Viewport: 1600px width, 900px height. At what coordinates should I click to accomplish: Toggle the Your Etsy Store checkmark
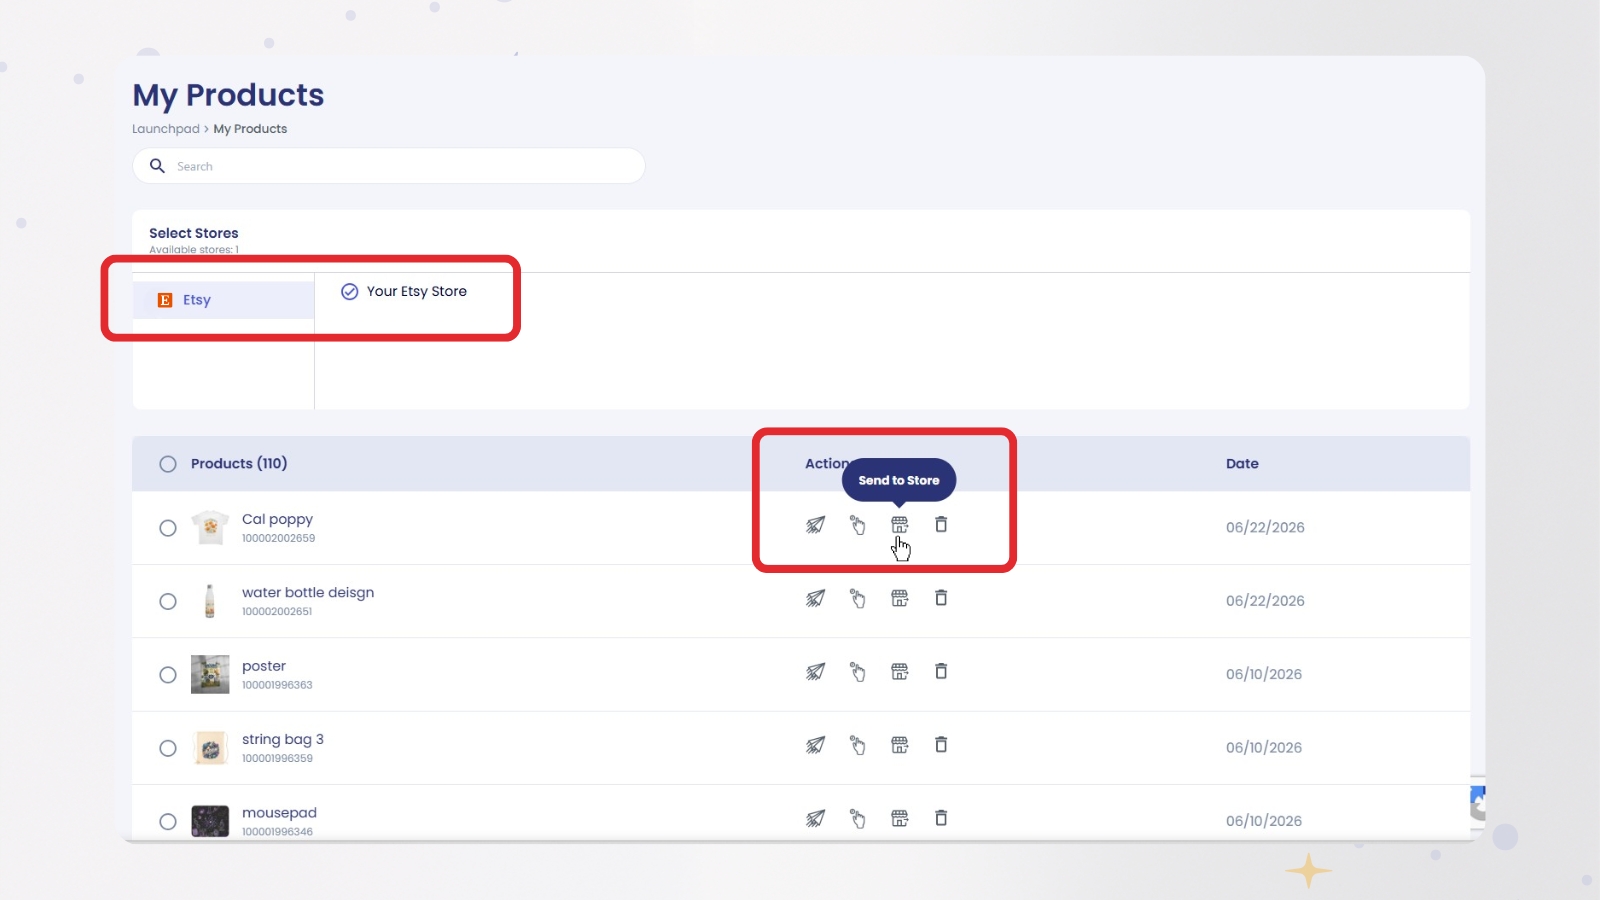coord(349,292)
